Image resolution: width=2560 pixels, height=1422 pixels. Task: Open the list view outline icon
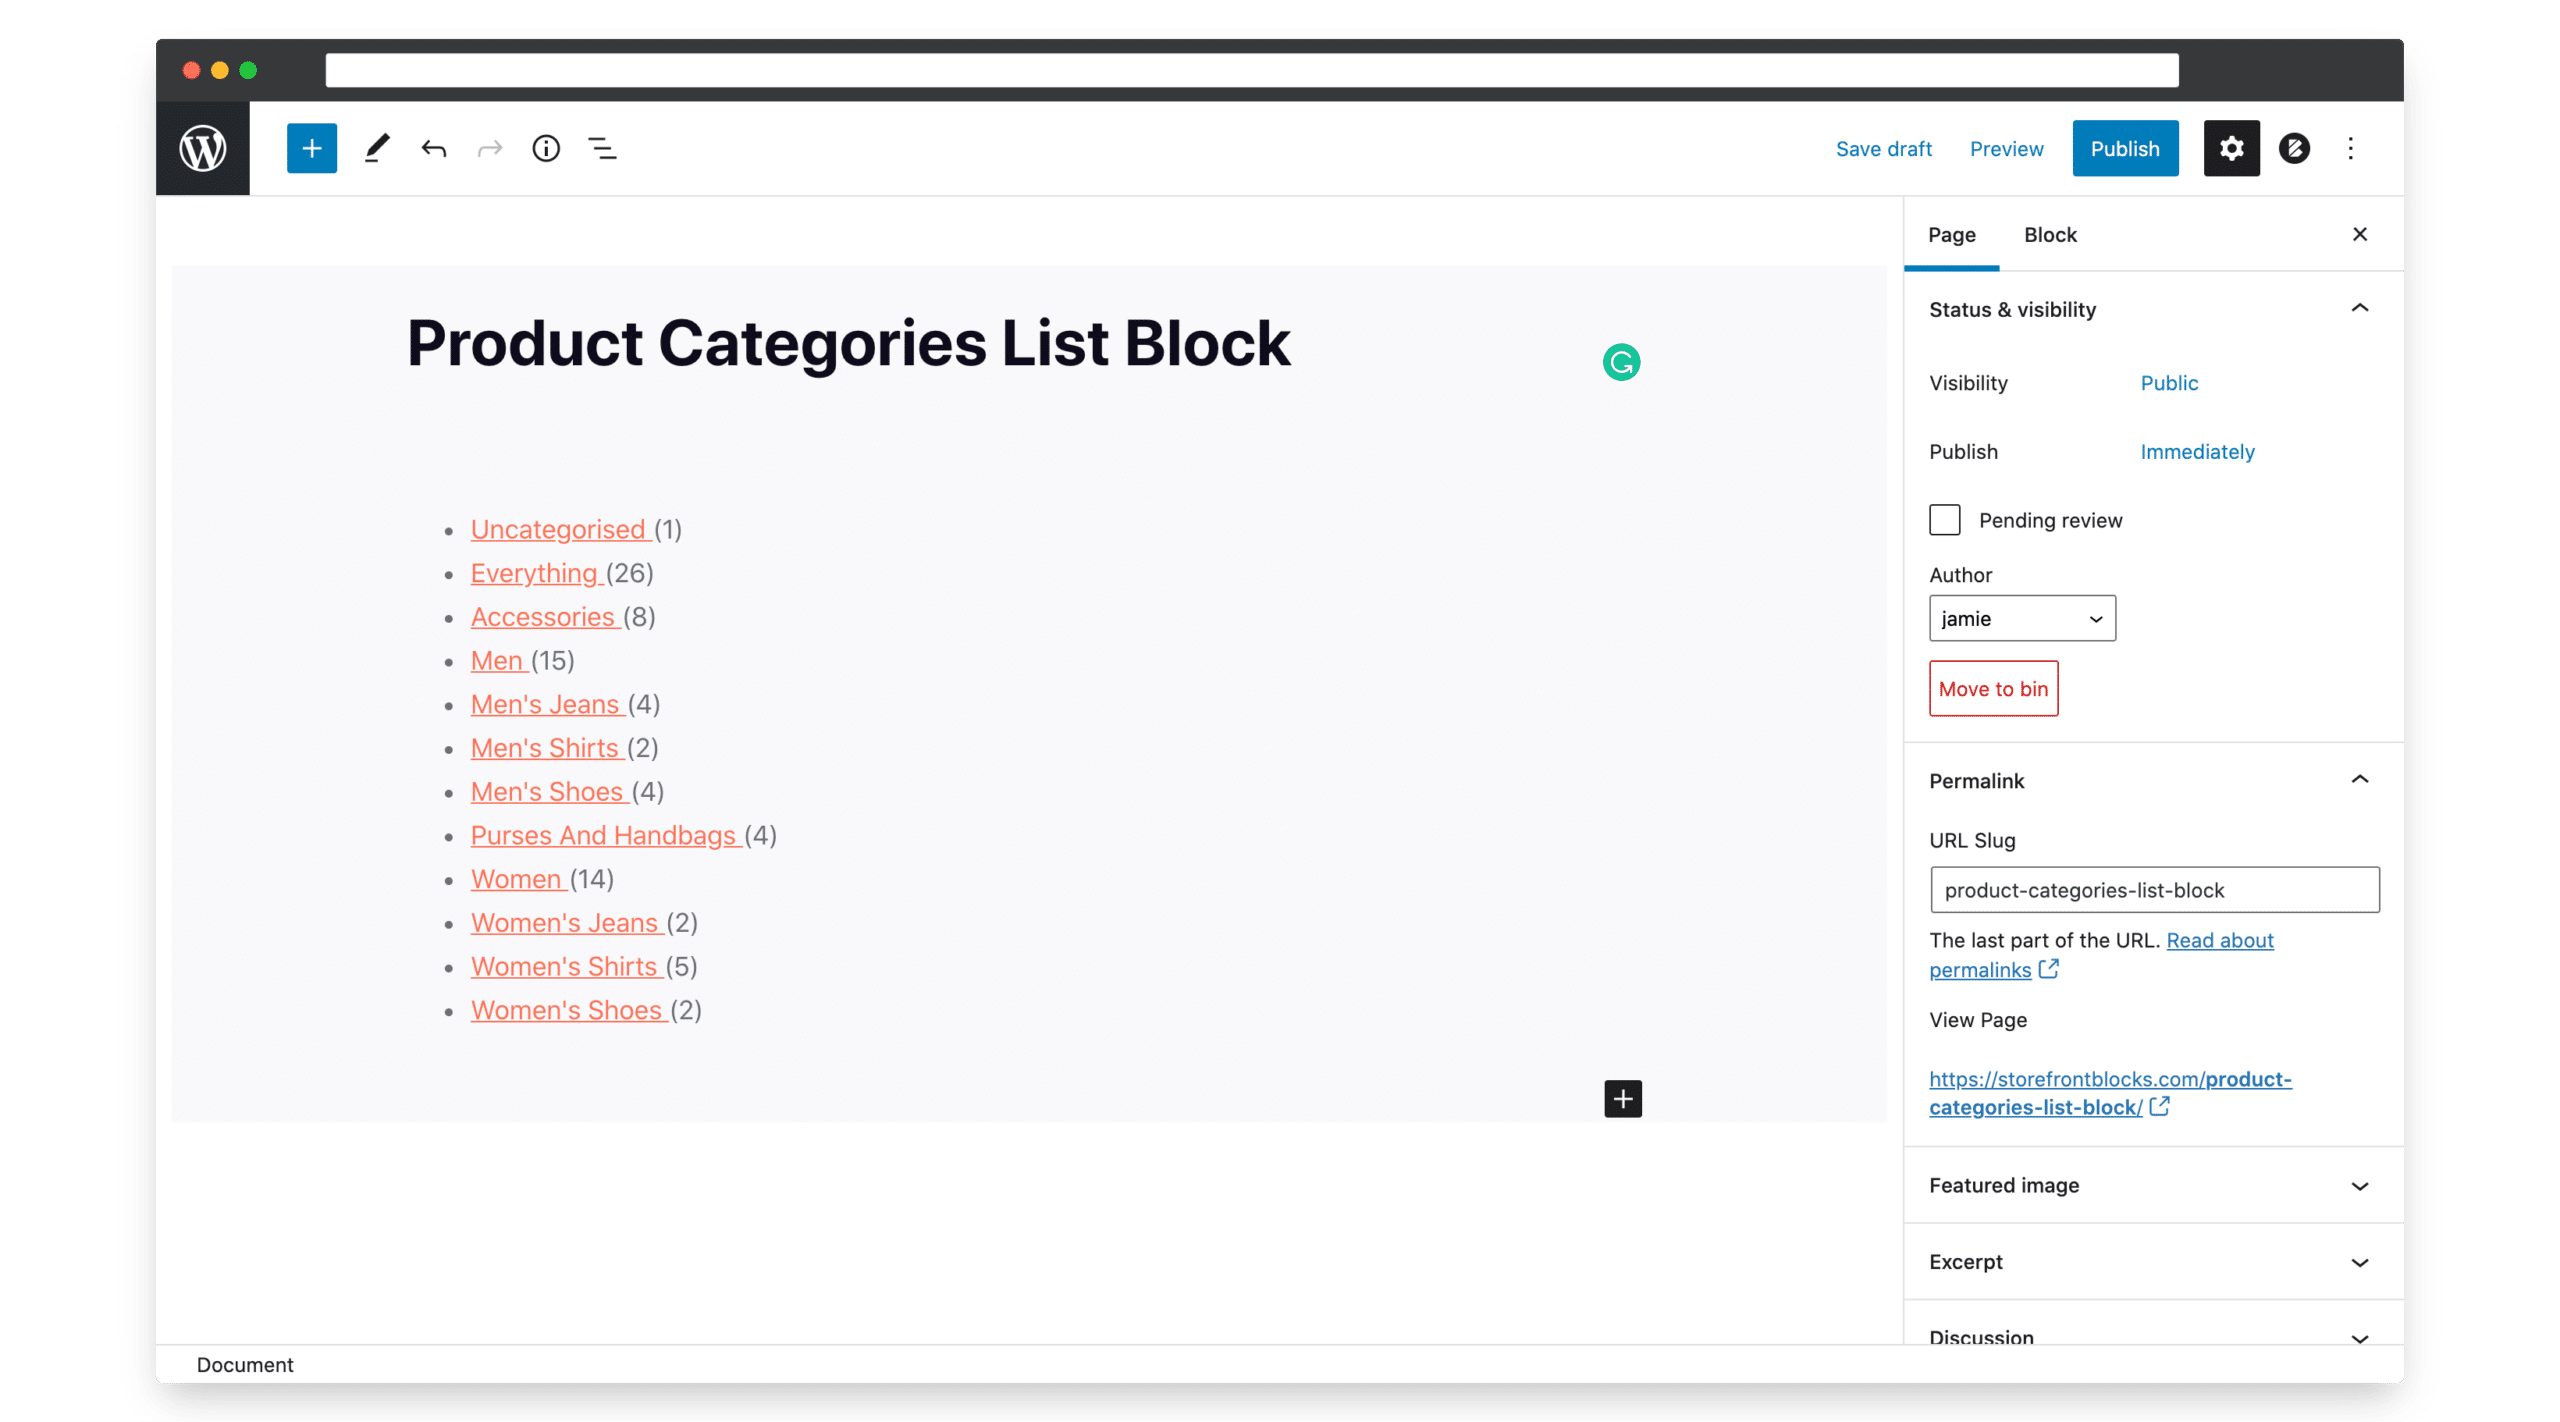[x=602, y=148]
